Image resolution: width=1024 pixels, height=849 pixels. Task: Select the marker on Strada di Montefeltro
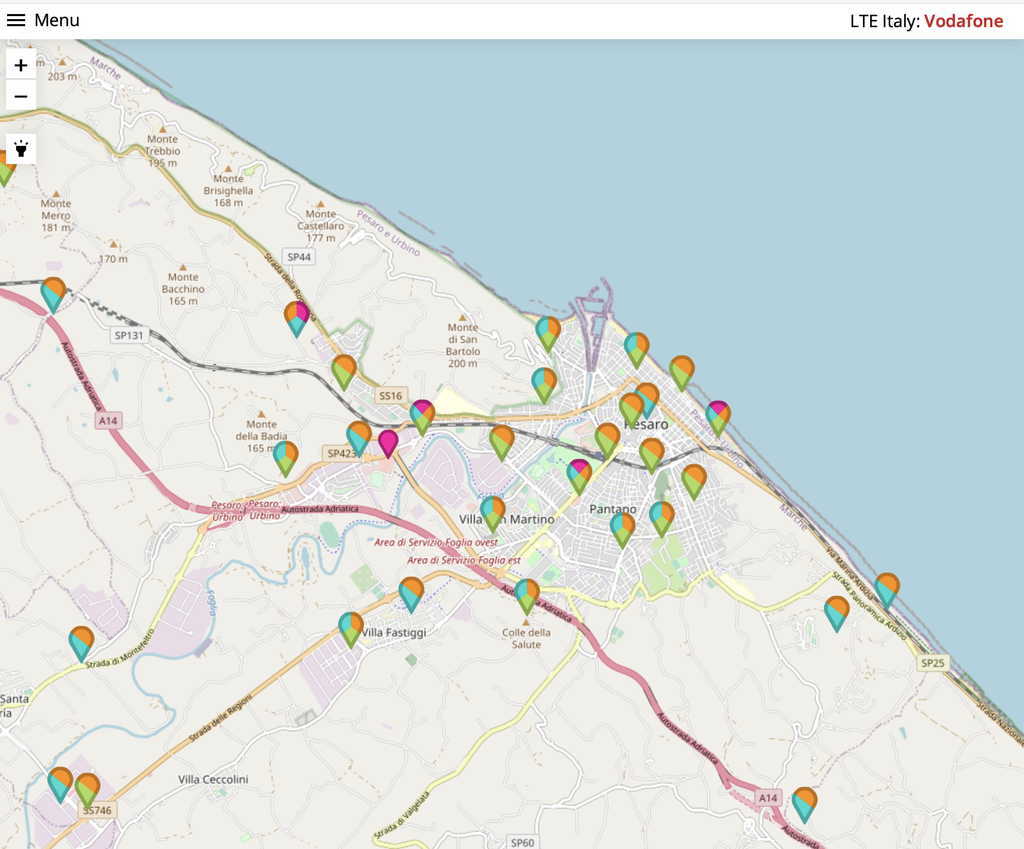point(81,642)
